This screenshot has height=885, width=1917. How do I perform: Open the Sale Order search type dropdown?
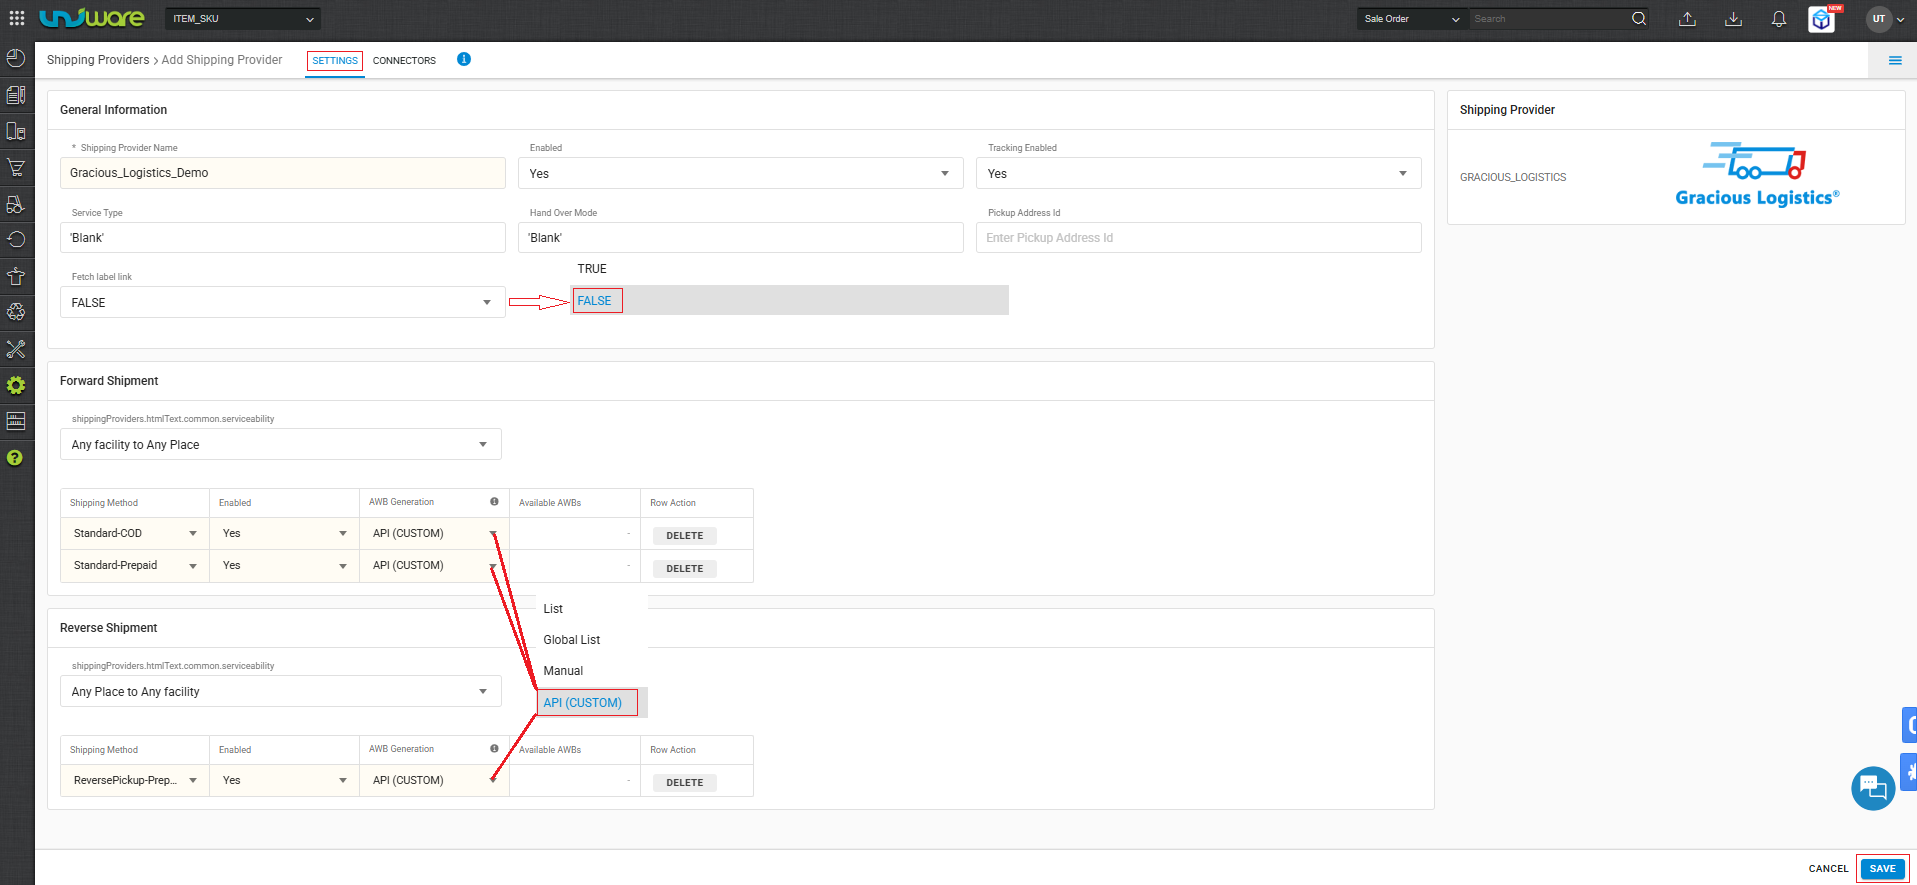click(1412, 19)
